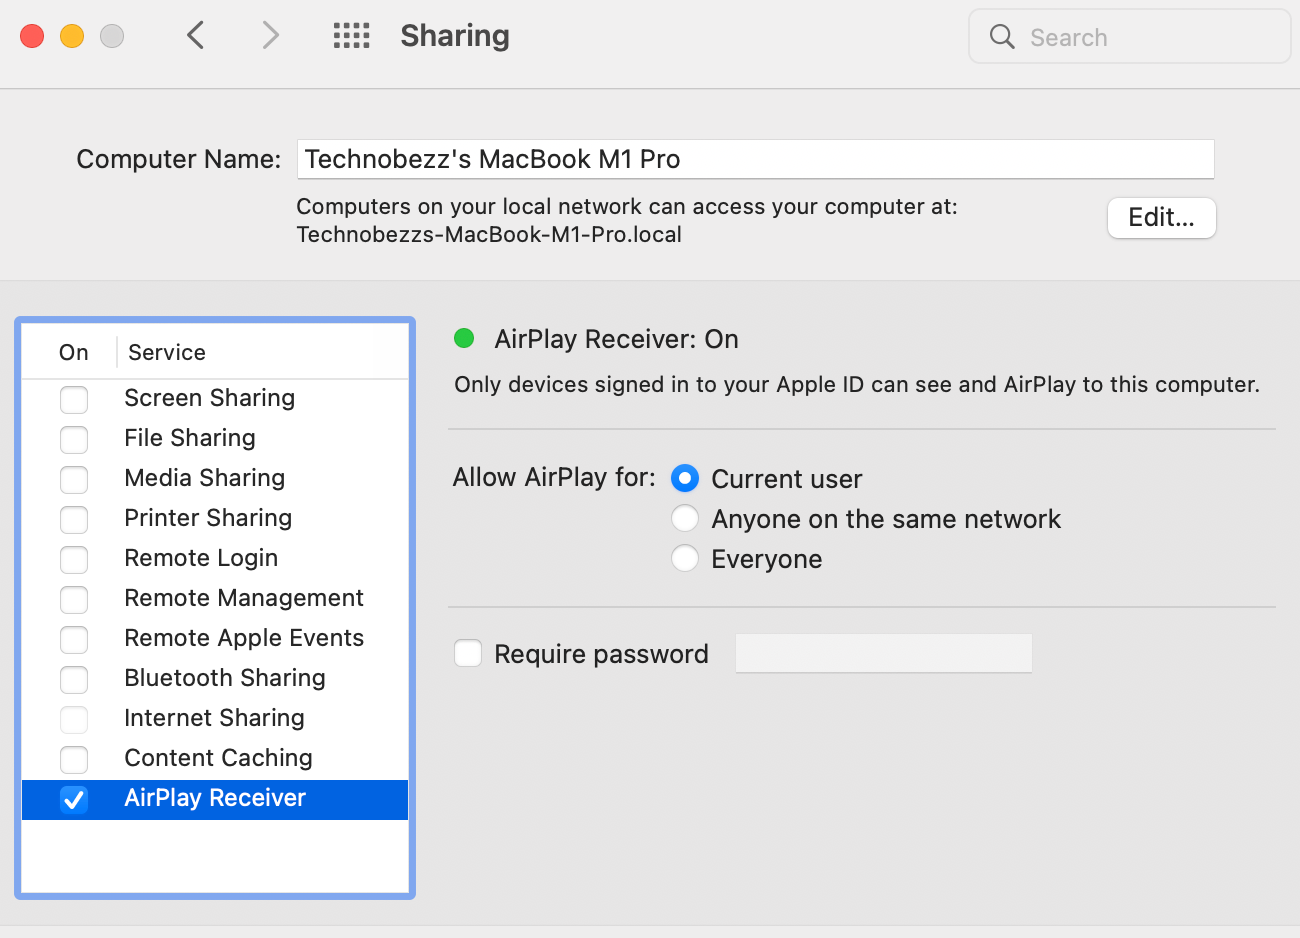
Task: Close the Sharing window red button
Action: (x=32, y=36)
